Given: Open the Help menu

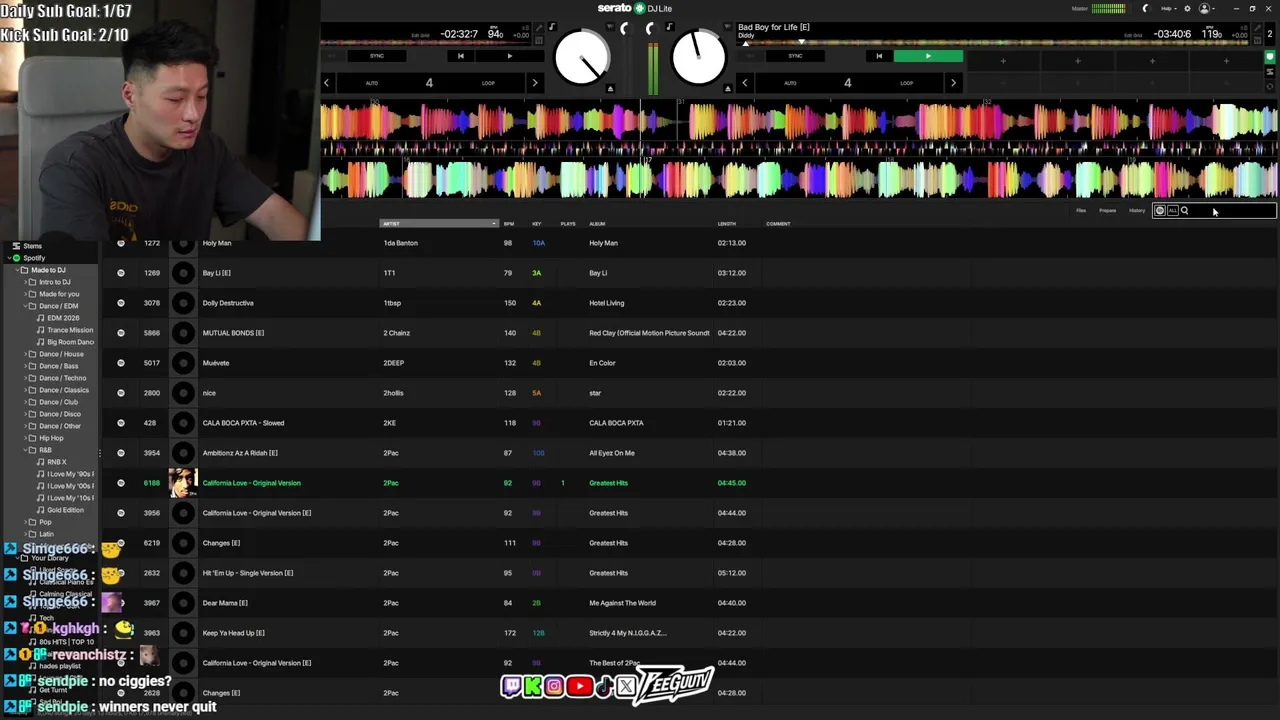Looking at the screenshot, I should point(1167,8).
